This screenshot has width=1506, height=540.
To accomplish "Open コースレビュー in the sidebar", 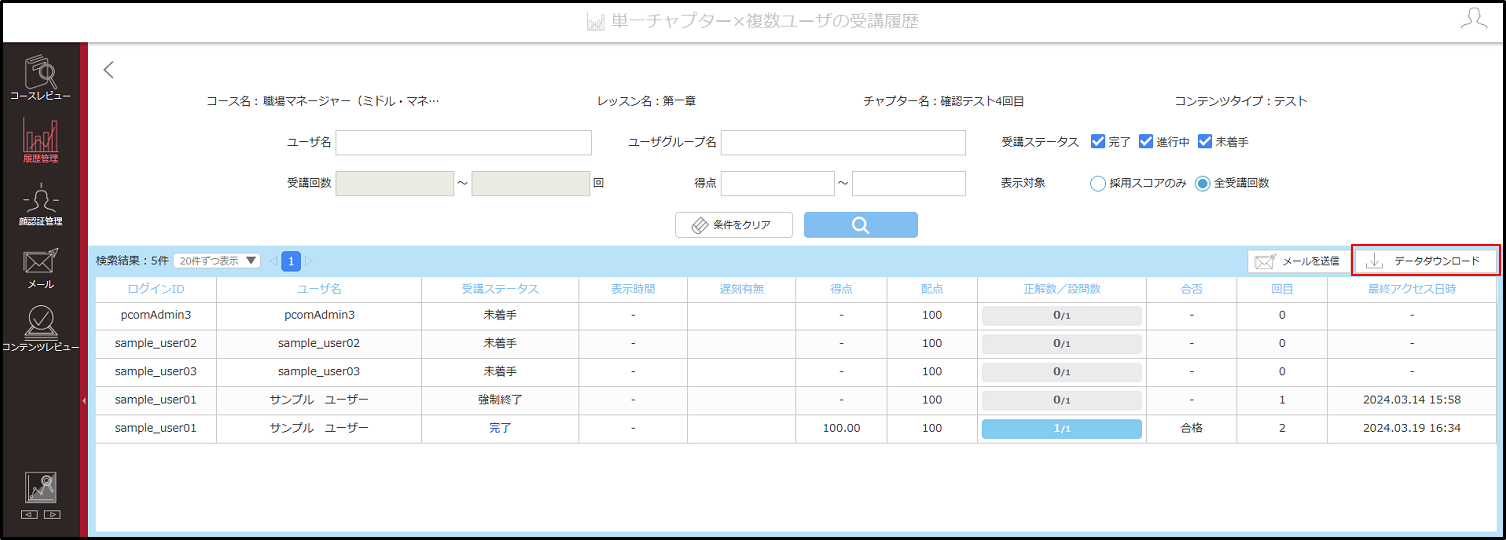I will pyautogui.click(x=41, y=78).
